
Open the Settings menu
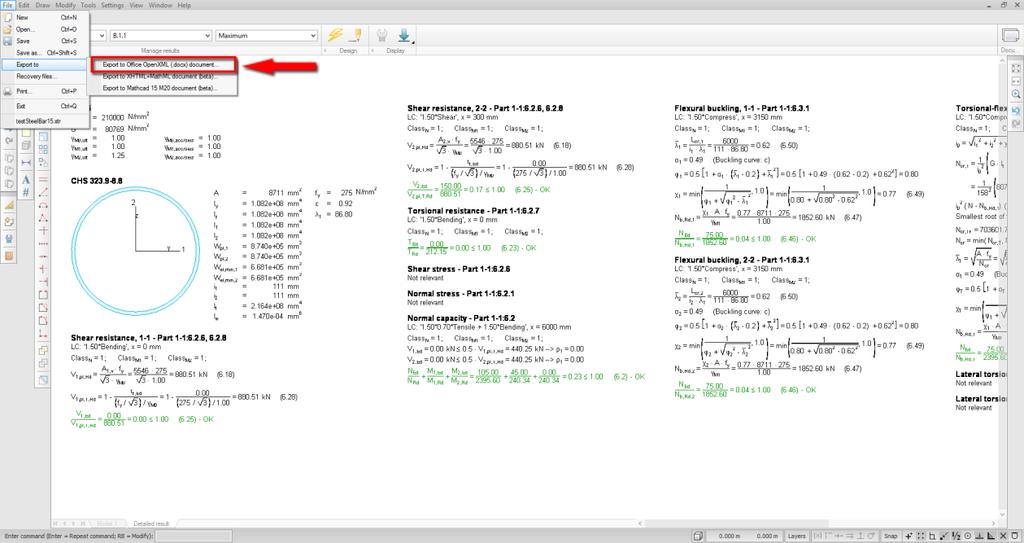pyautogui.click(x=112, y=5)
